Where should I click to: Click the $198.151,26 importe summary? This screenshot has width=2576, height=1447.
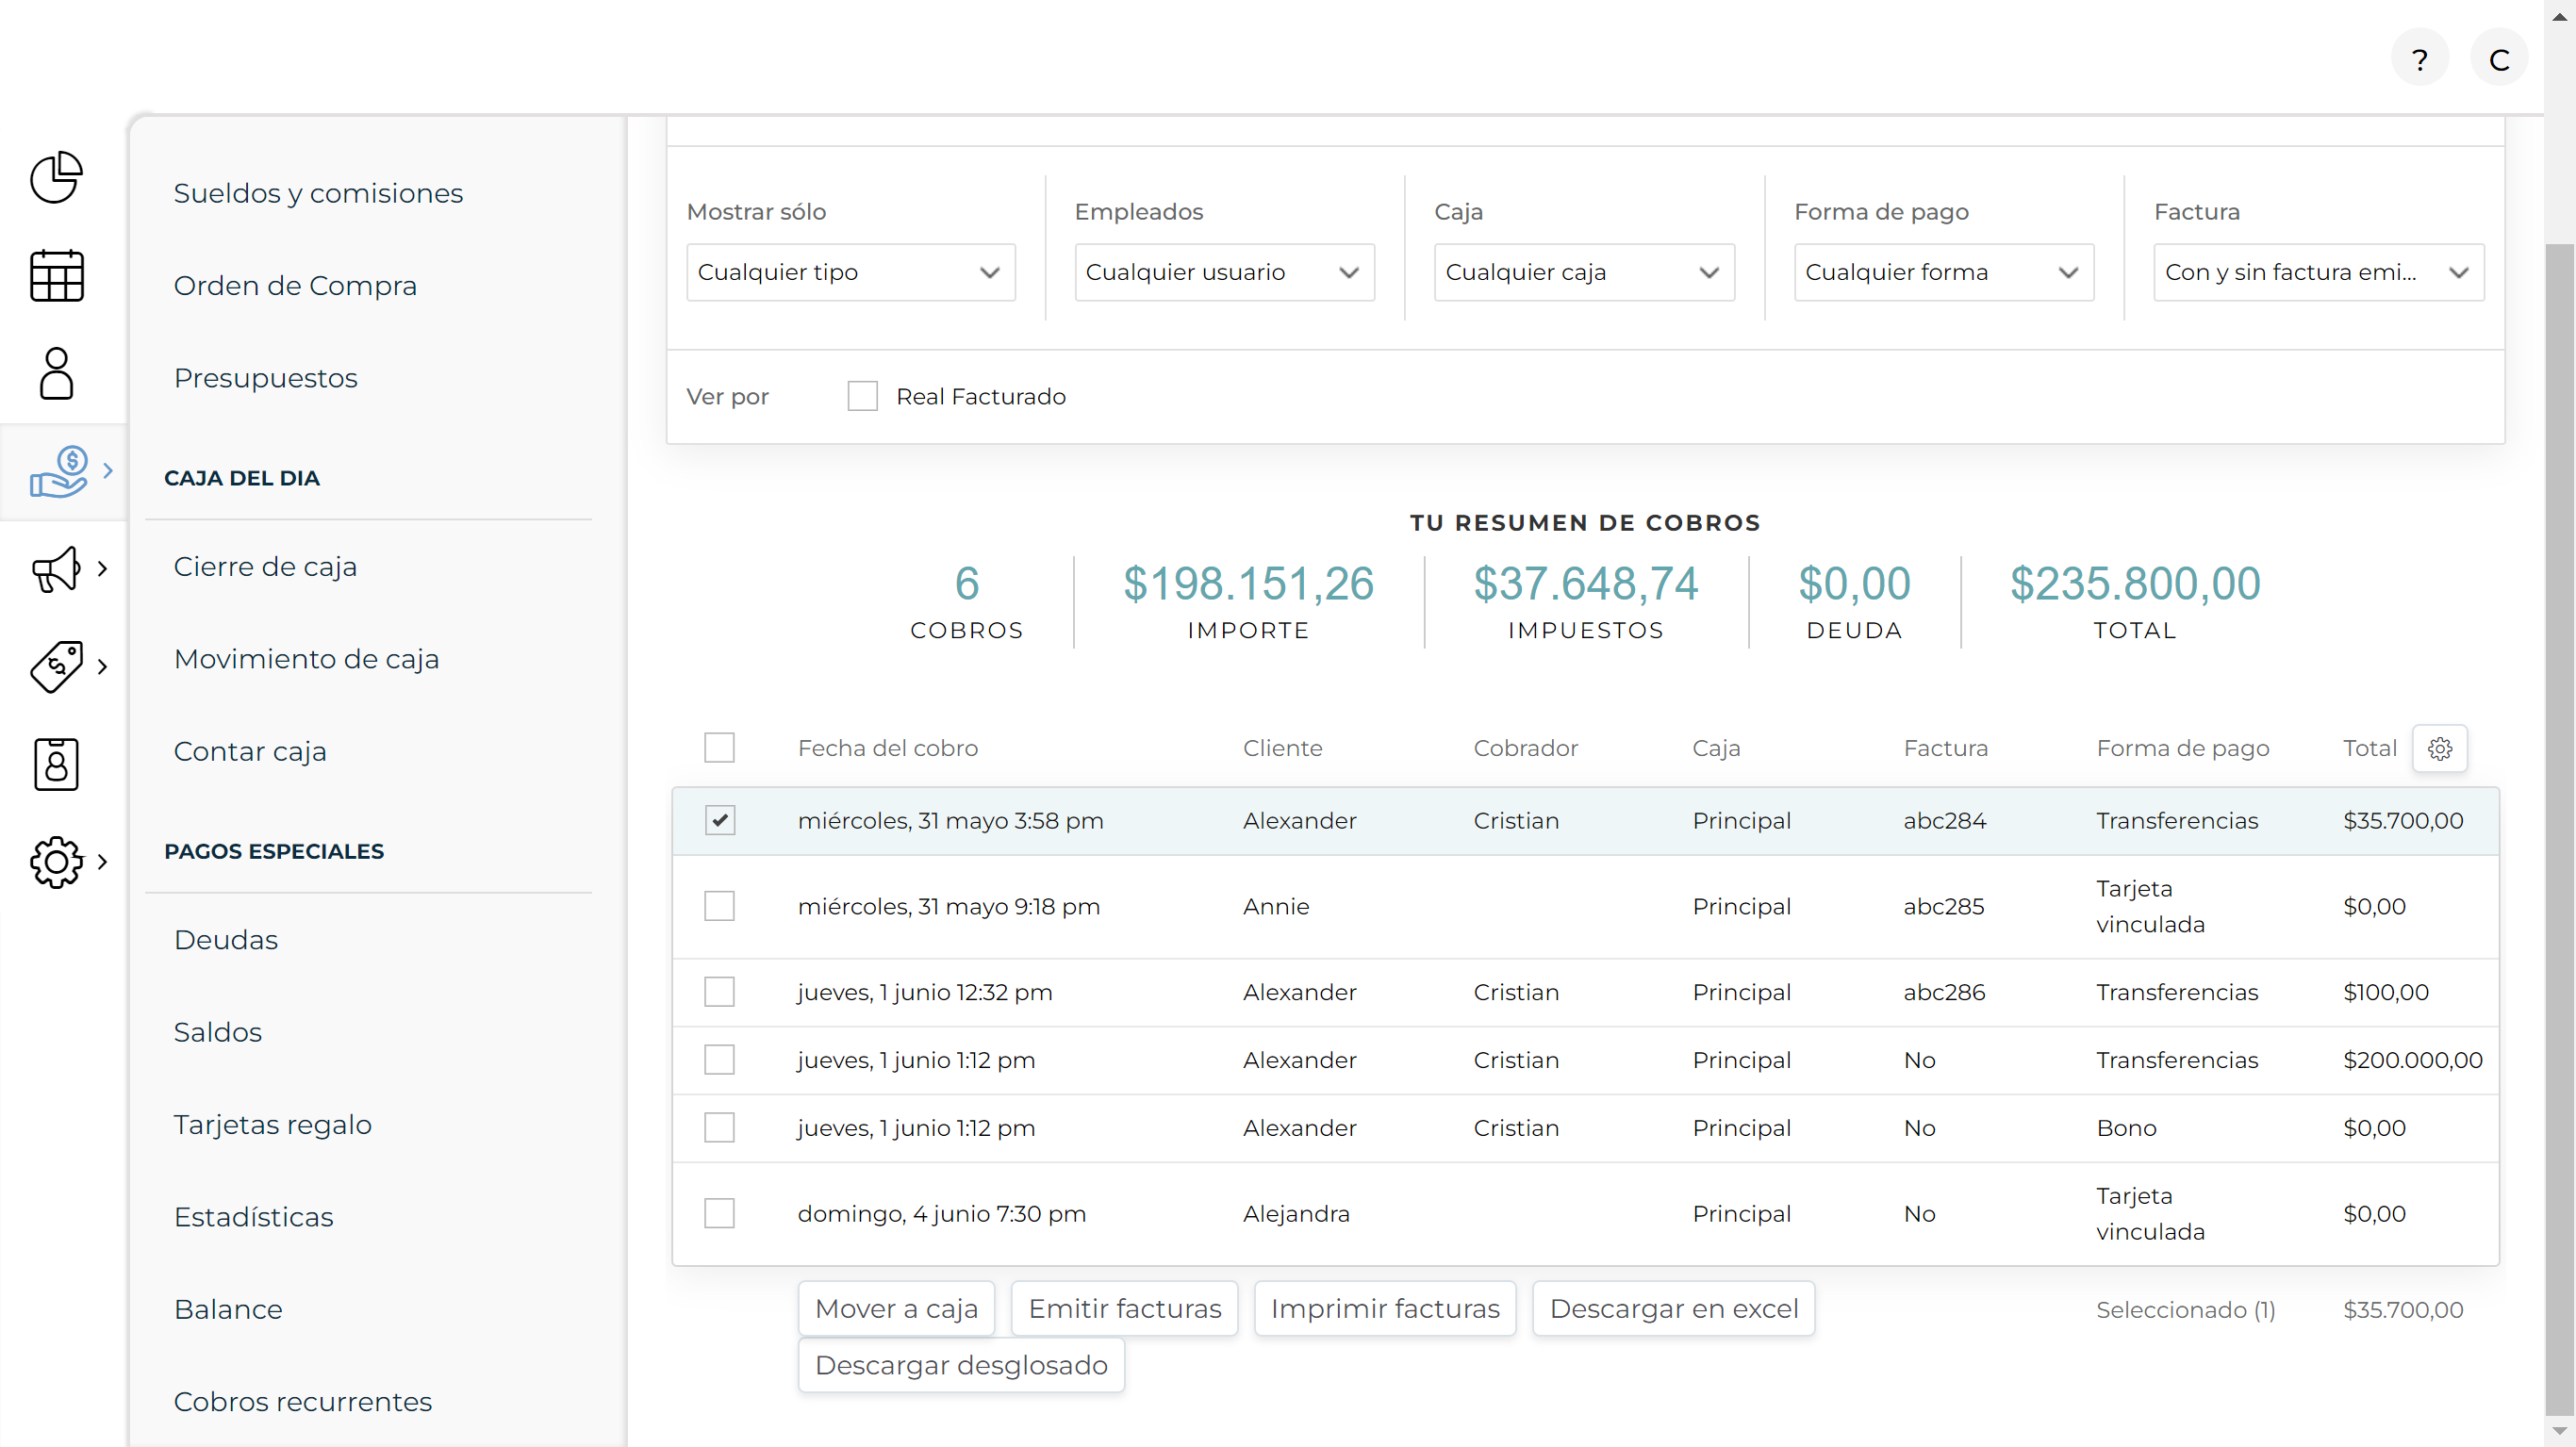coord(1248,584)
